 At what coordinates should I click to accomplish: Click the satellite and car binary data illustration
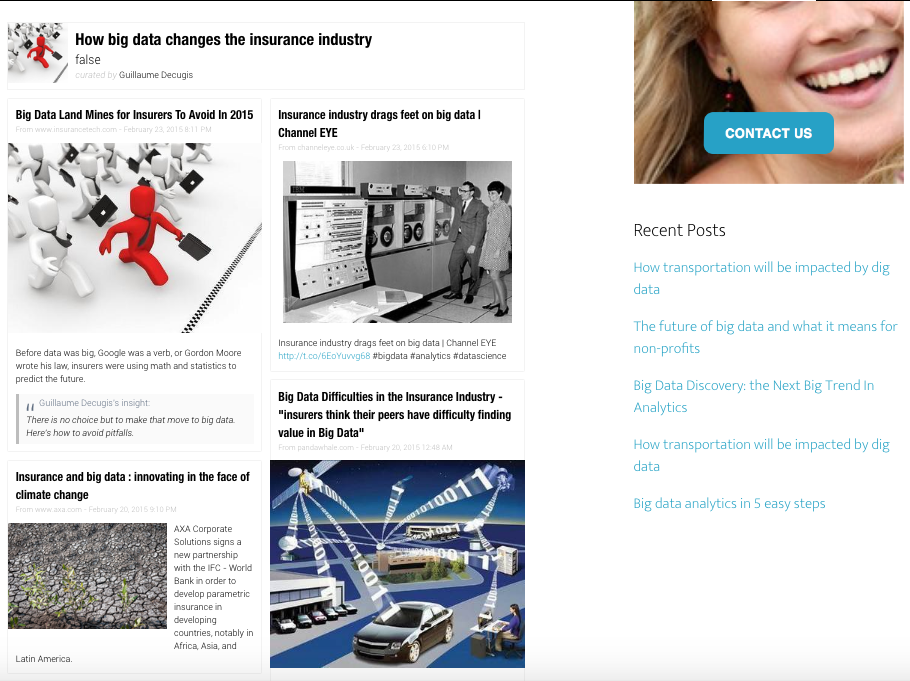[x=398, y=564]
